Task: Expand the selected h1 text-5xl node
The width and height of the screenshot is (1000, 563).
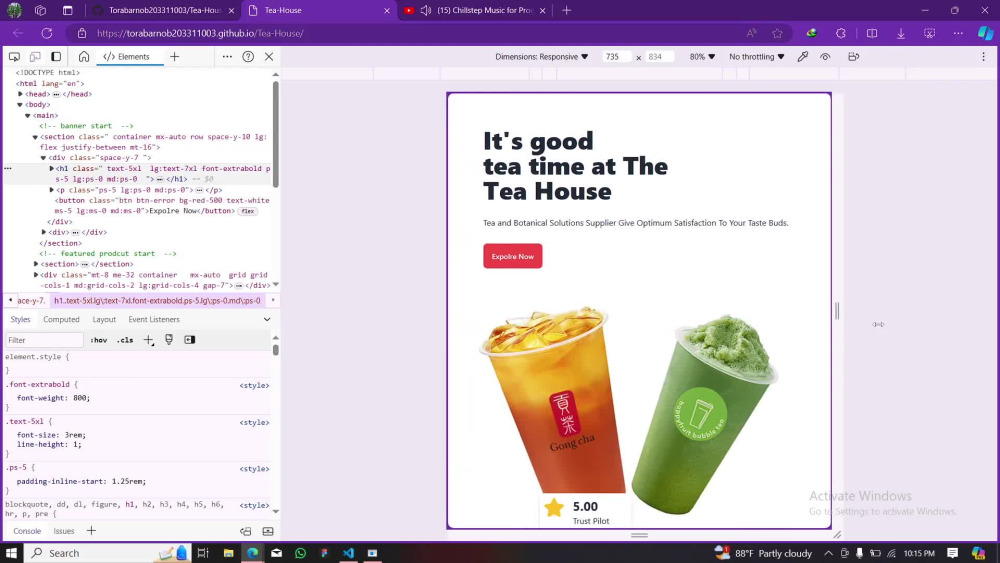Action: [x=52, y=168]
